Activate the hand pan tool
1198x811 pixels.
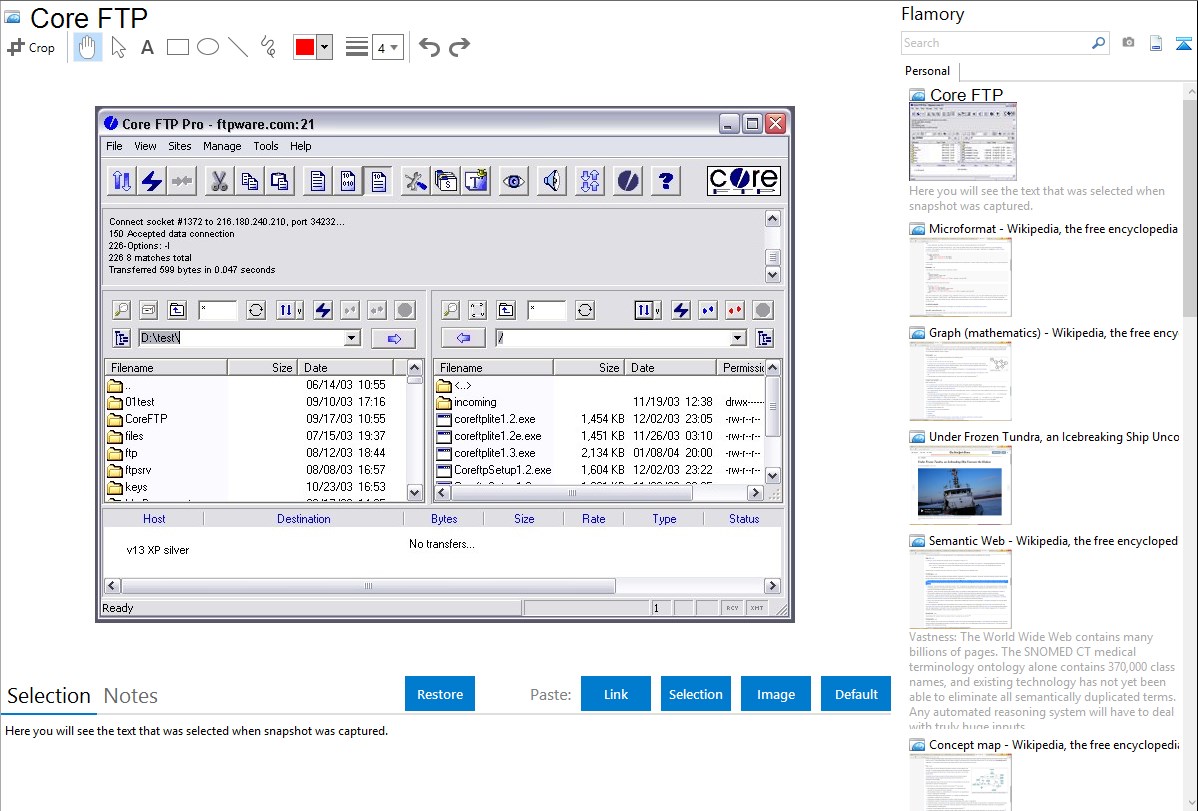(87, 47)
